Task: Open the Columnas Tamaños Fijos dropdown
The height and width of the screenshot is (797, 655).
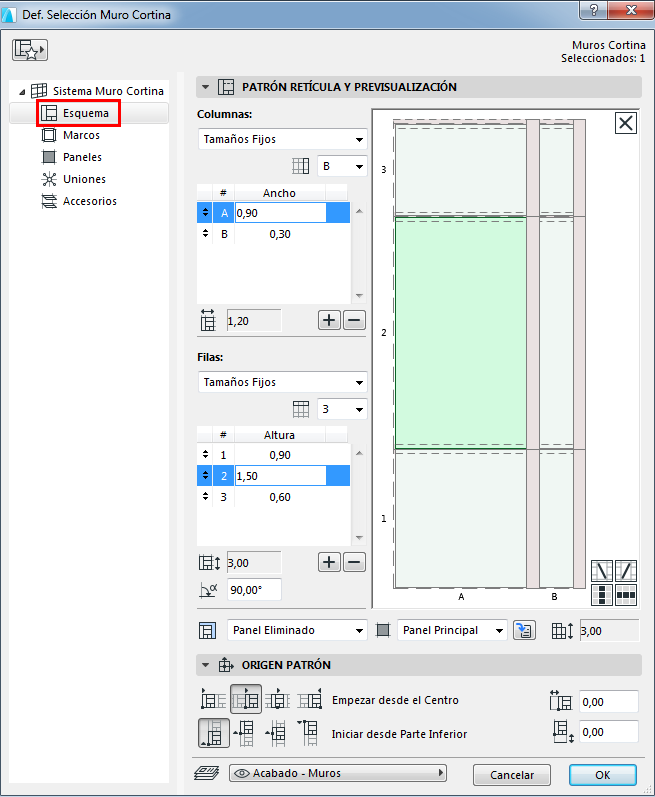Action: pos(283,139)
